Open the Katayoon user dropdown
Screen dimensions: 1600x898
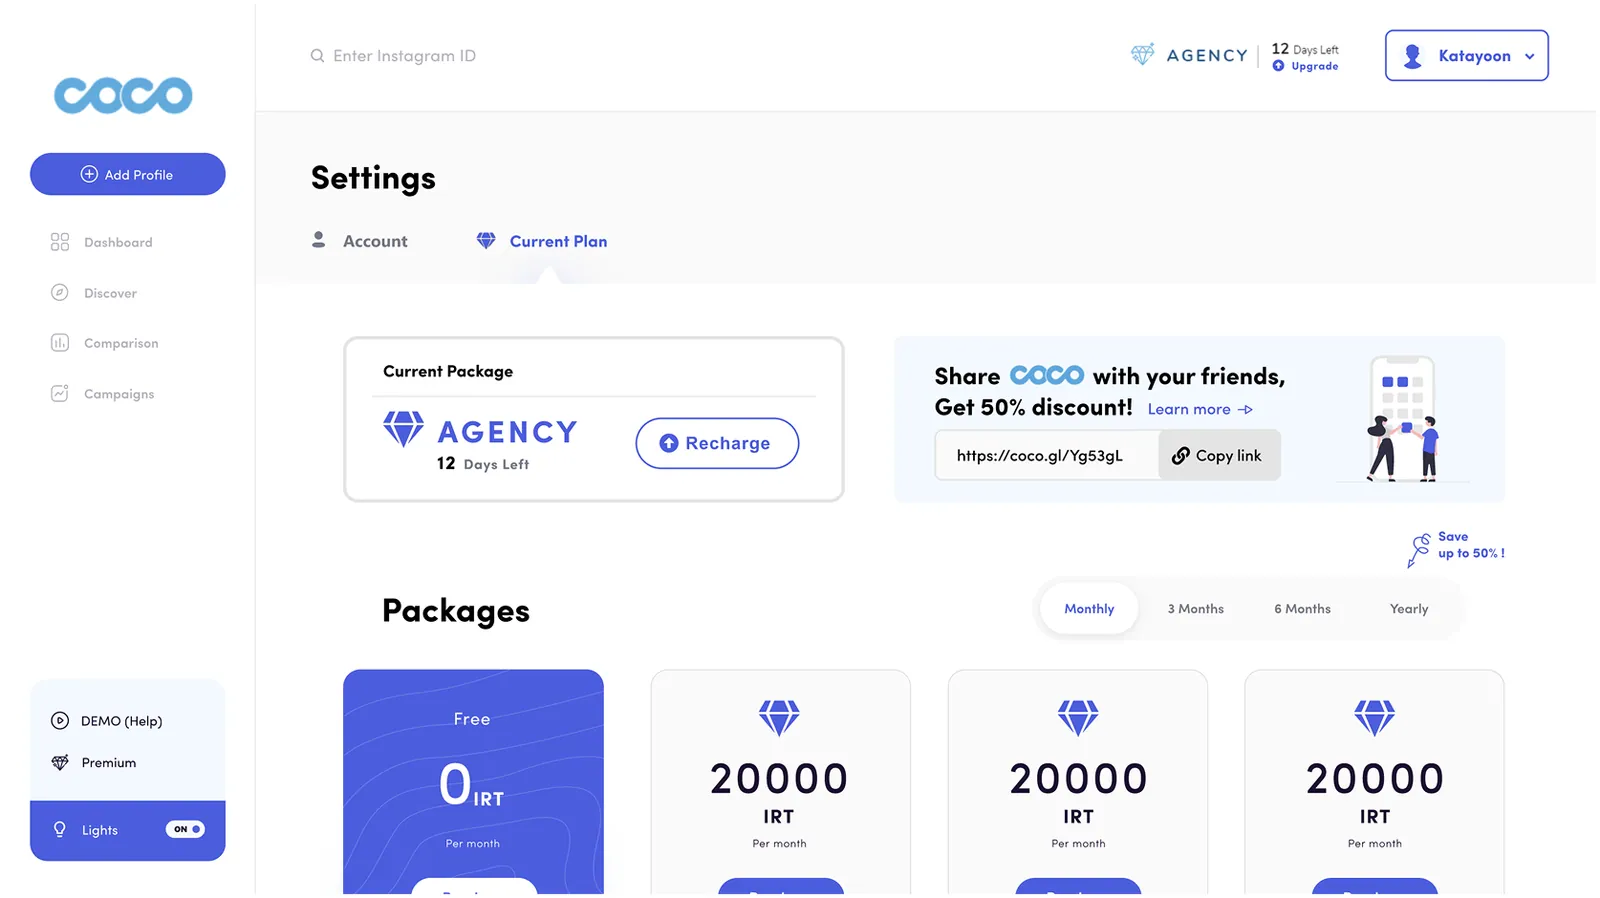1466,56
